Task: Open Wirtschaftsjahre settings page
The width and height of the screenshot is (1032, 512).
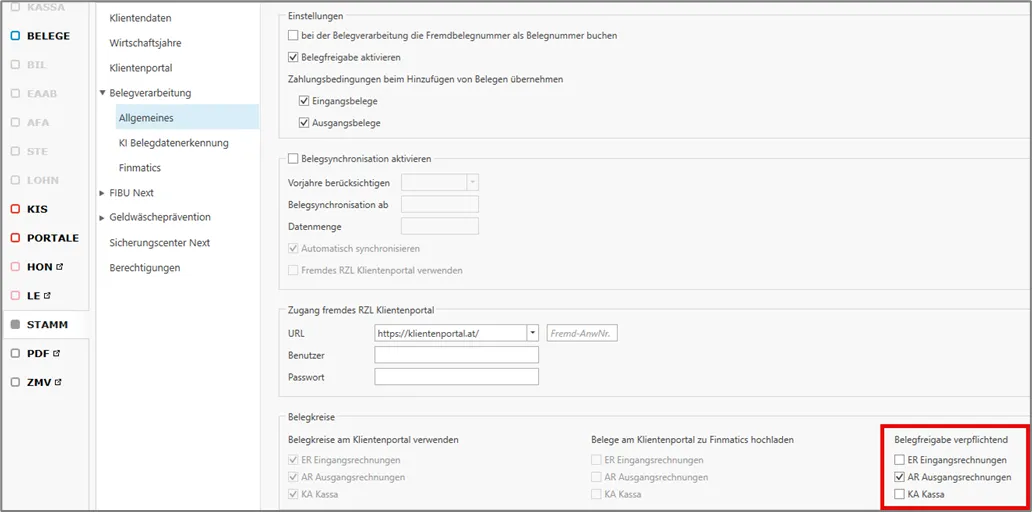Action: click(145, 43)
